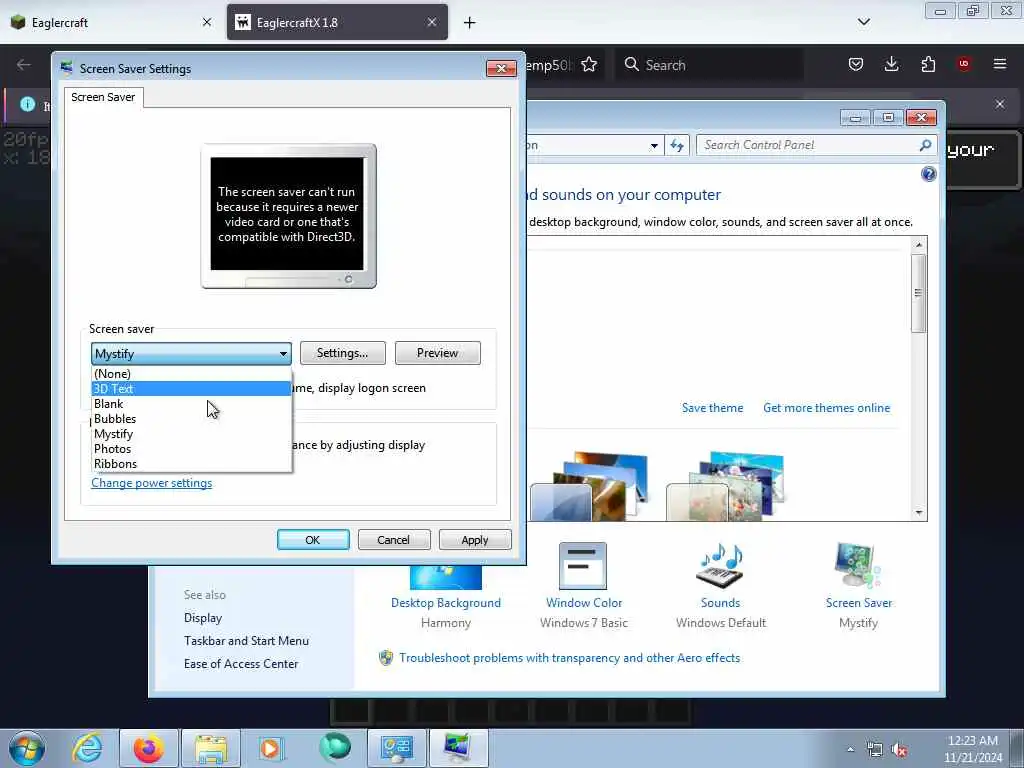
Task: Open Window Color icon in Personalization
Action: (x=583, y=566)
